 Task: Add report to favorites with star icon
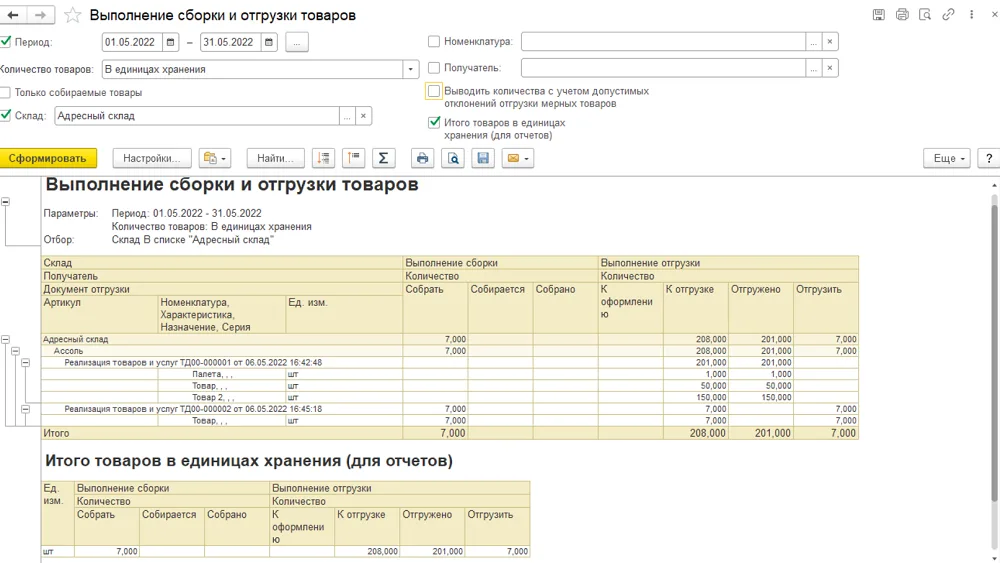click(x=73, y=15)
